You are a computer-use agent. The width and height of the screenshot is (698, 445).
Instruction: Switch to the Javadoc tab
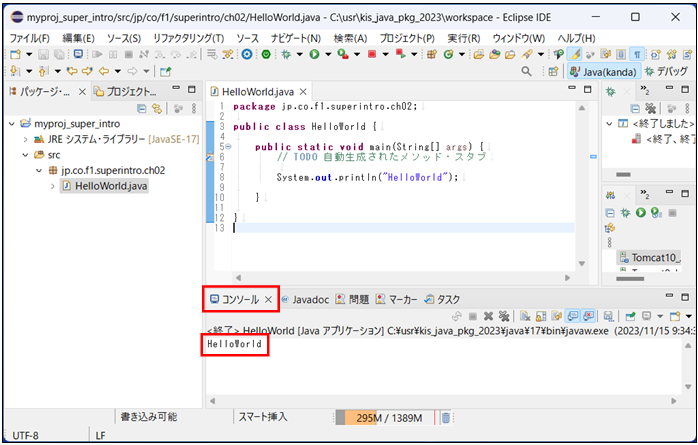click(305, 299)
